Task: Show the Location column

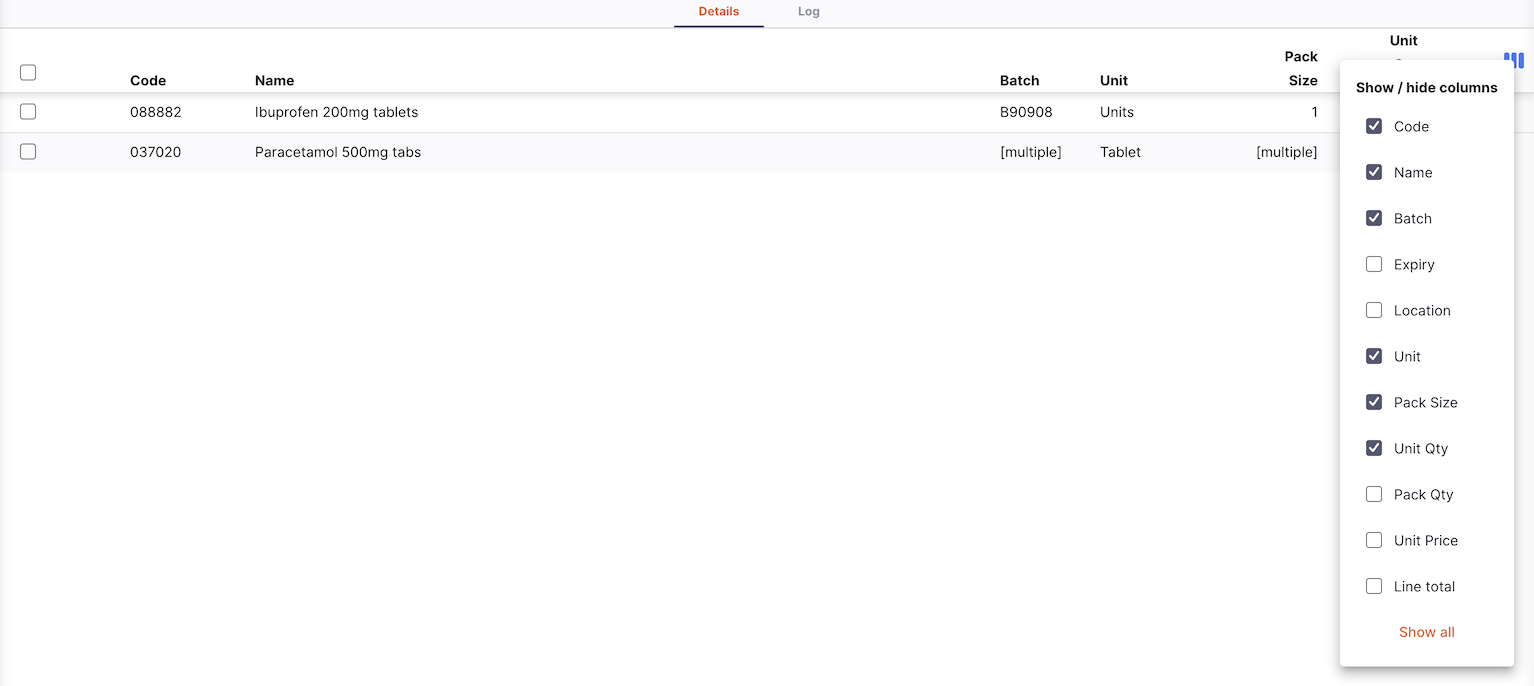Action: tap(1374, 310)
